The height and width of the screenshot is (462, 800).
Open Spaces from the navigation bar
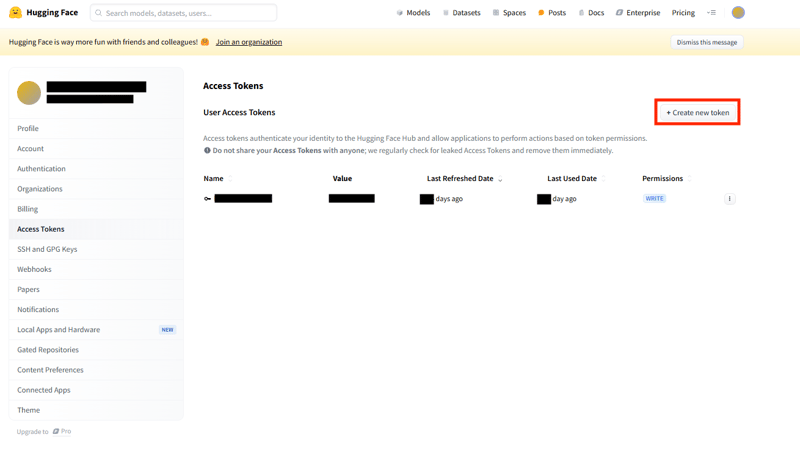[x=509, y=13]
